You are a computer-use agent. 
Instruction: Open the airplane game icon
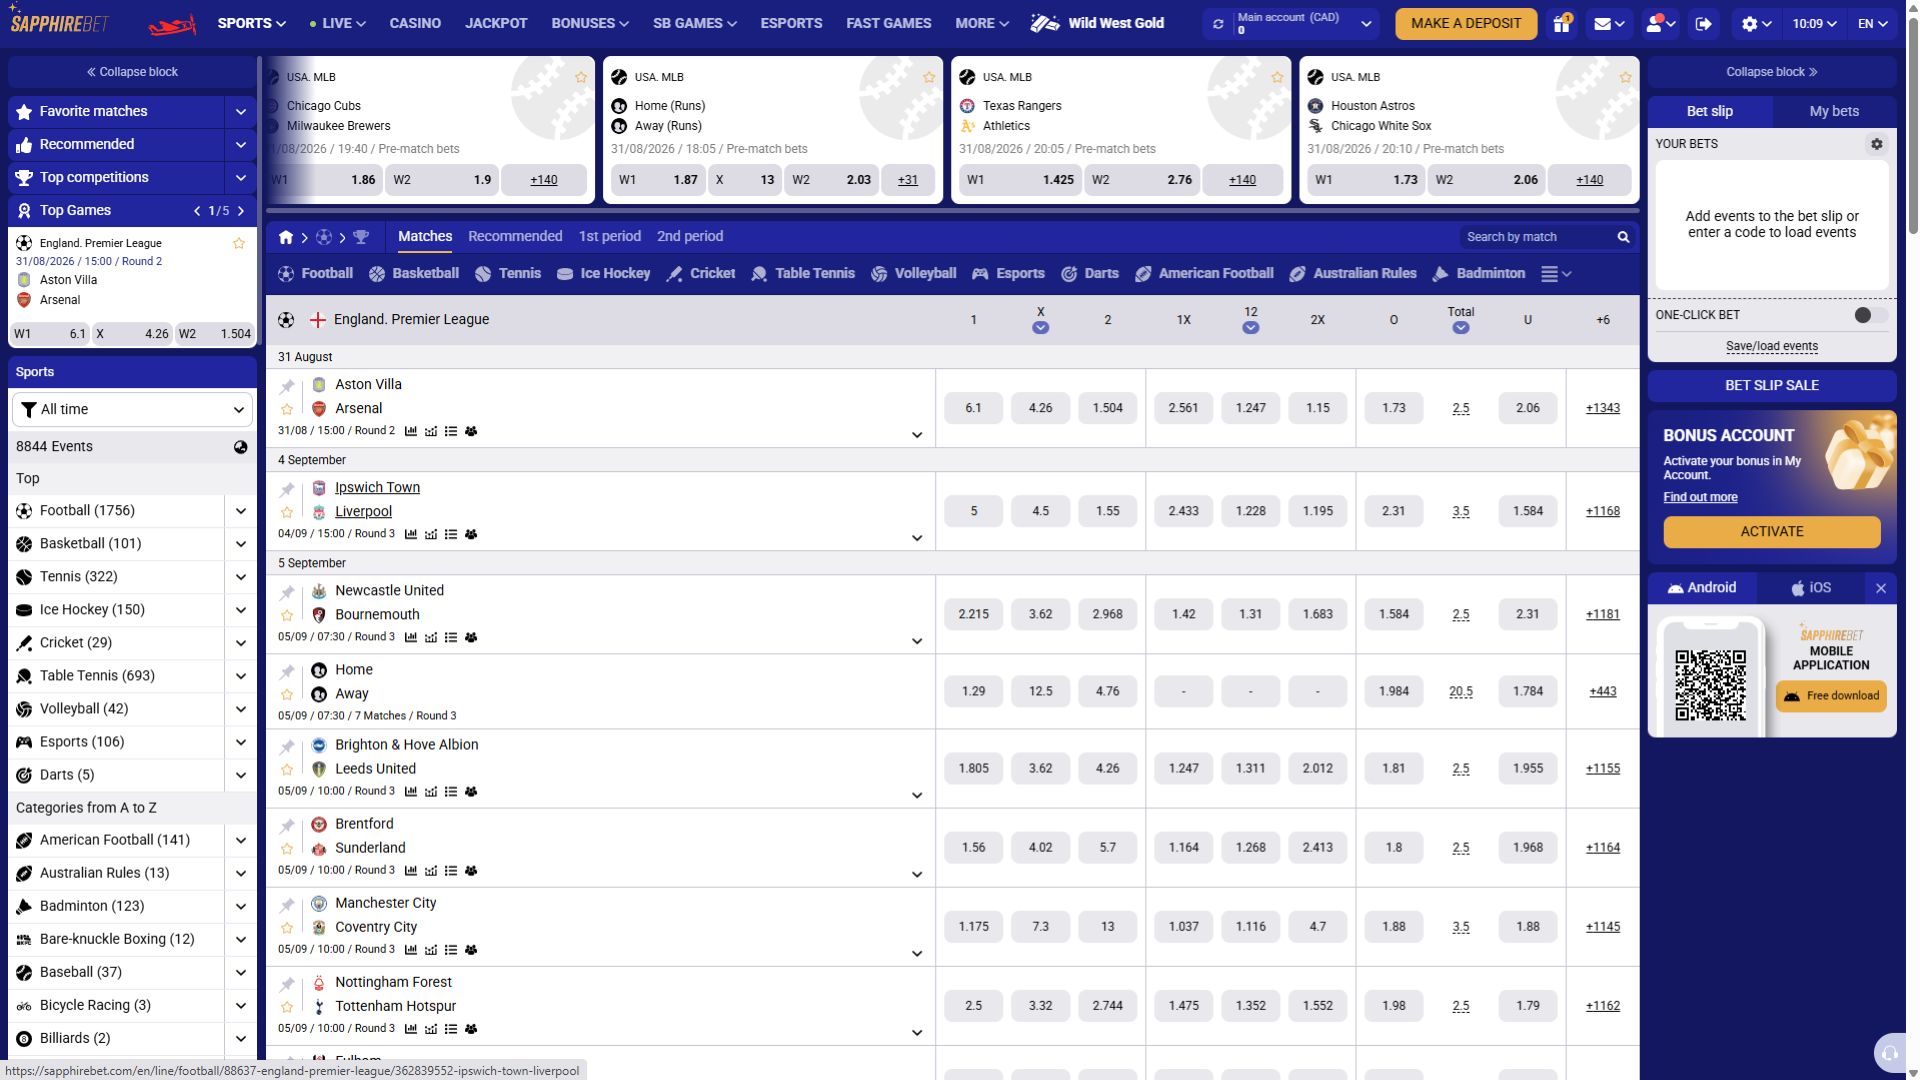coord(172,24)
